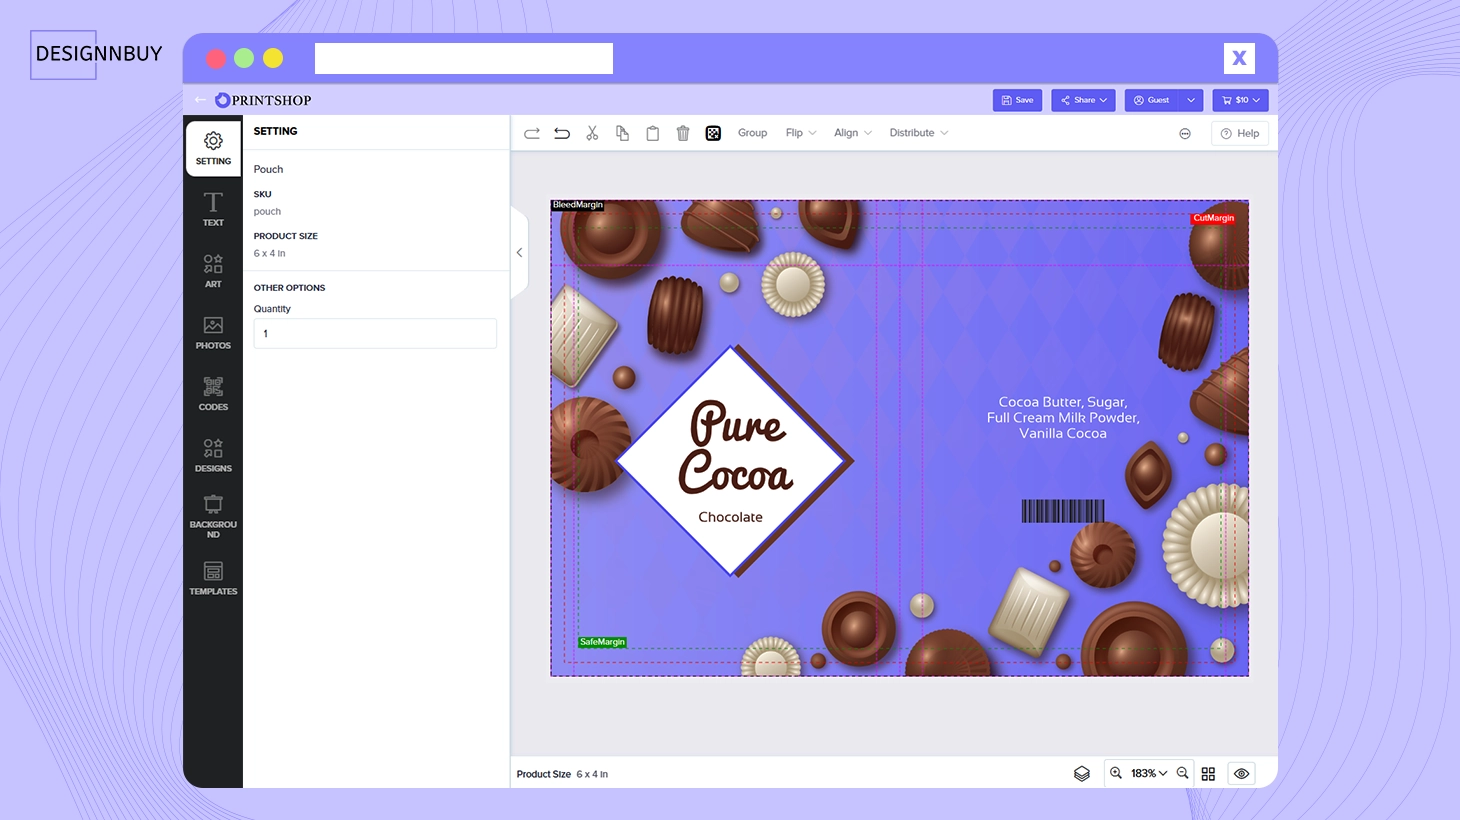Open the Codes panel in the sidebar
The image size is (1460, 820).
(x=213, y=393)
